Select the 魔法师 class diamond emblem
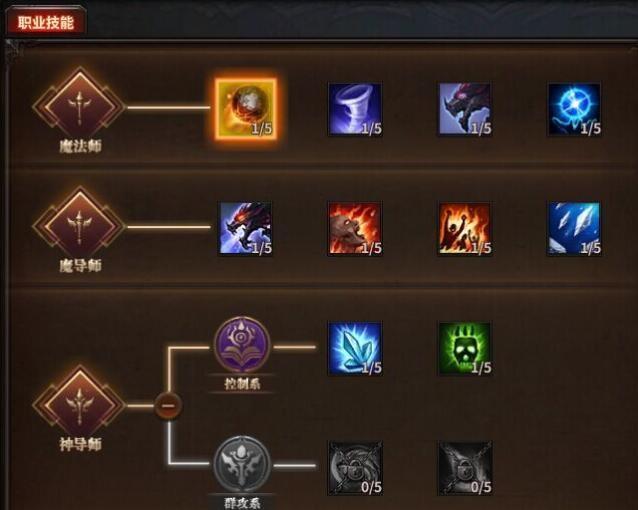The image size is (638, 510). (79, 108)
